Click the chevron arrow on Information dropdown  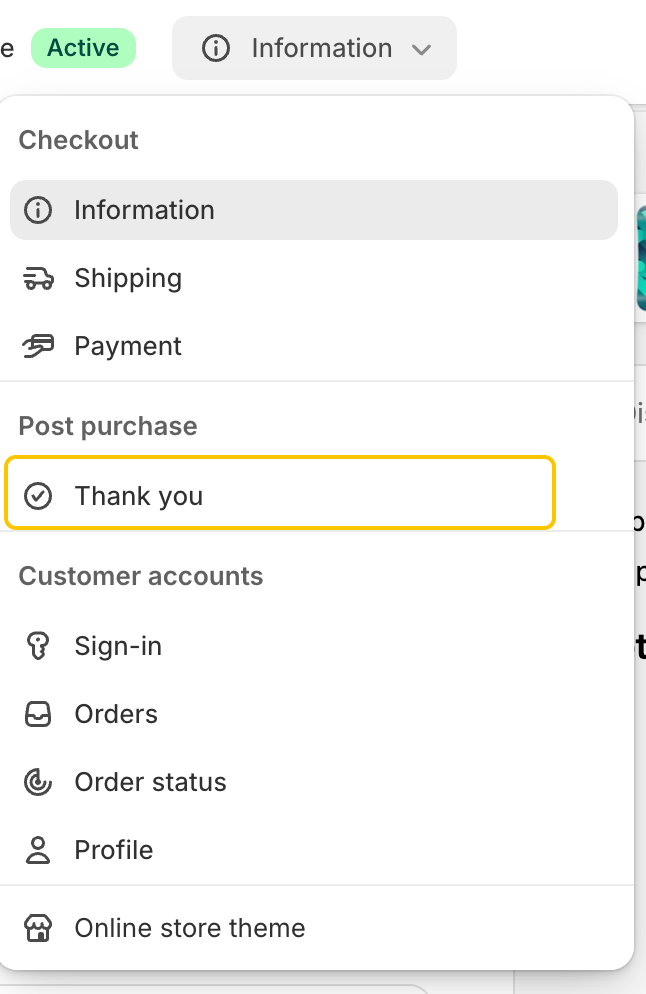click(422, 49)
